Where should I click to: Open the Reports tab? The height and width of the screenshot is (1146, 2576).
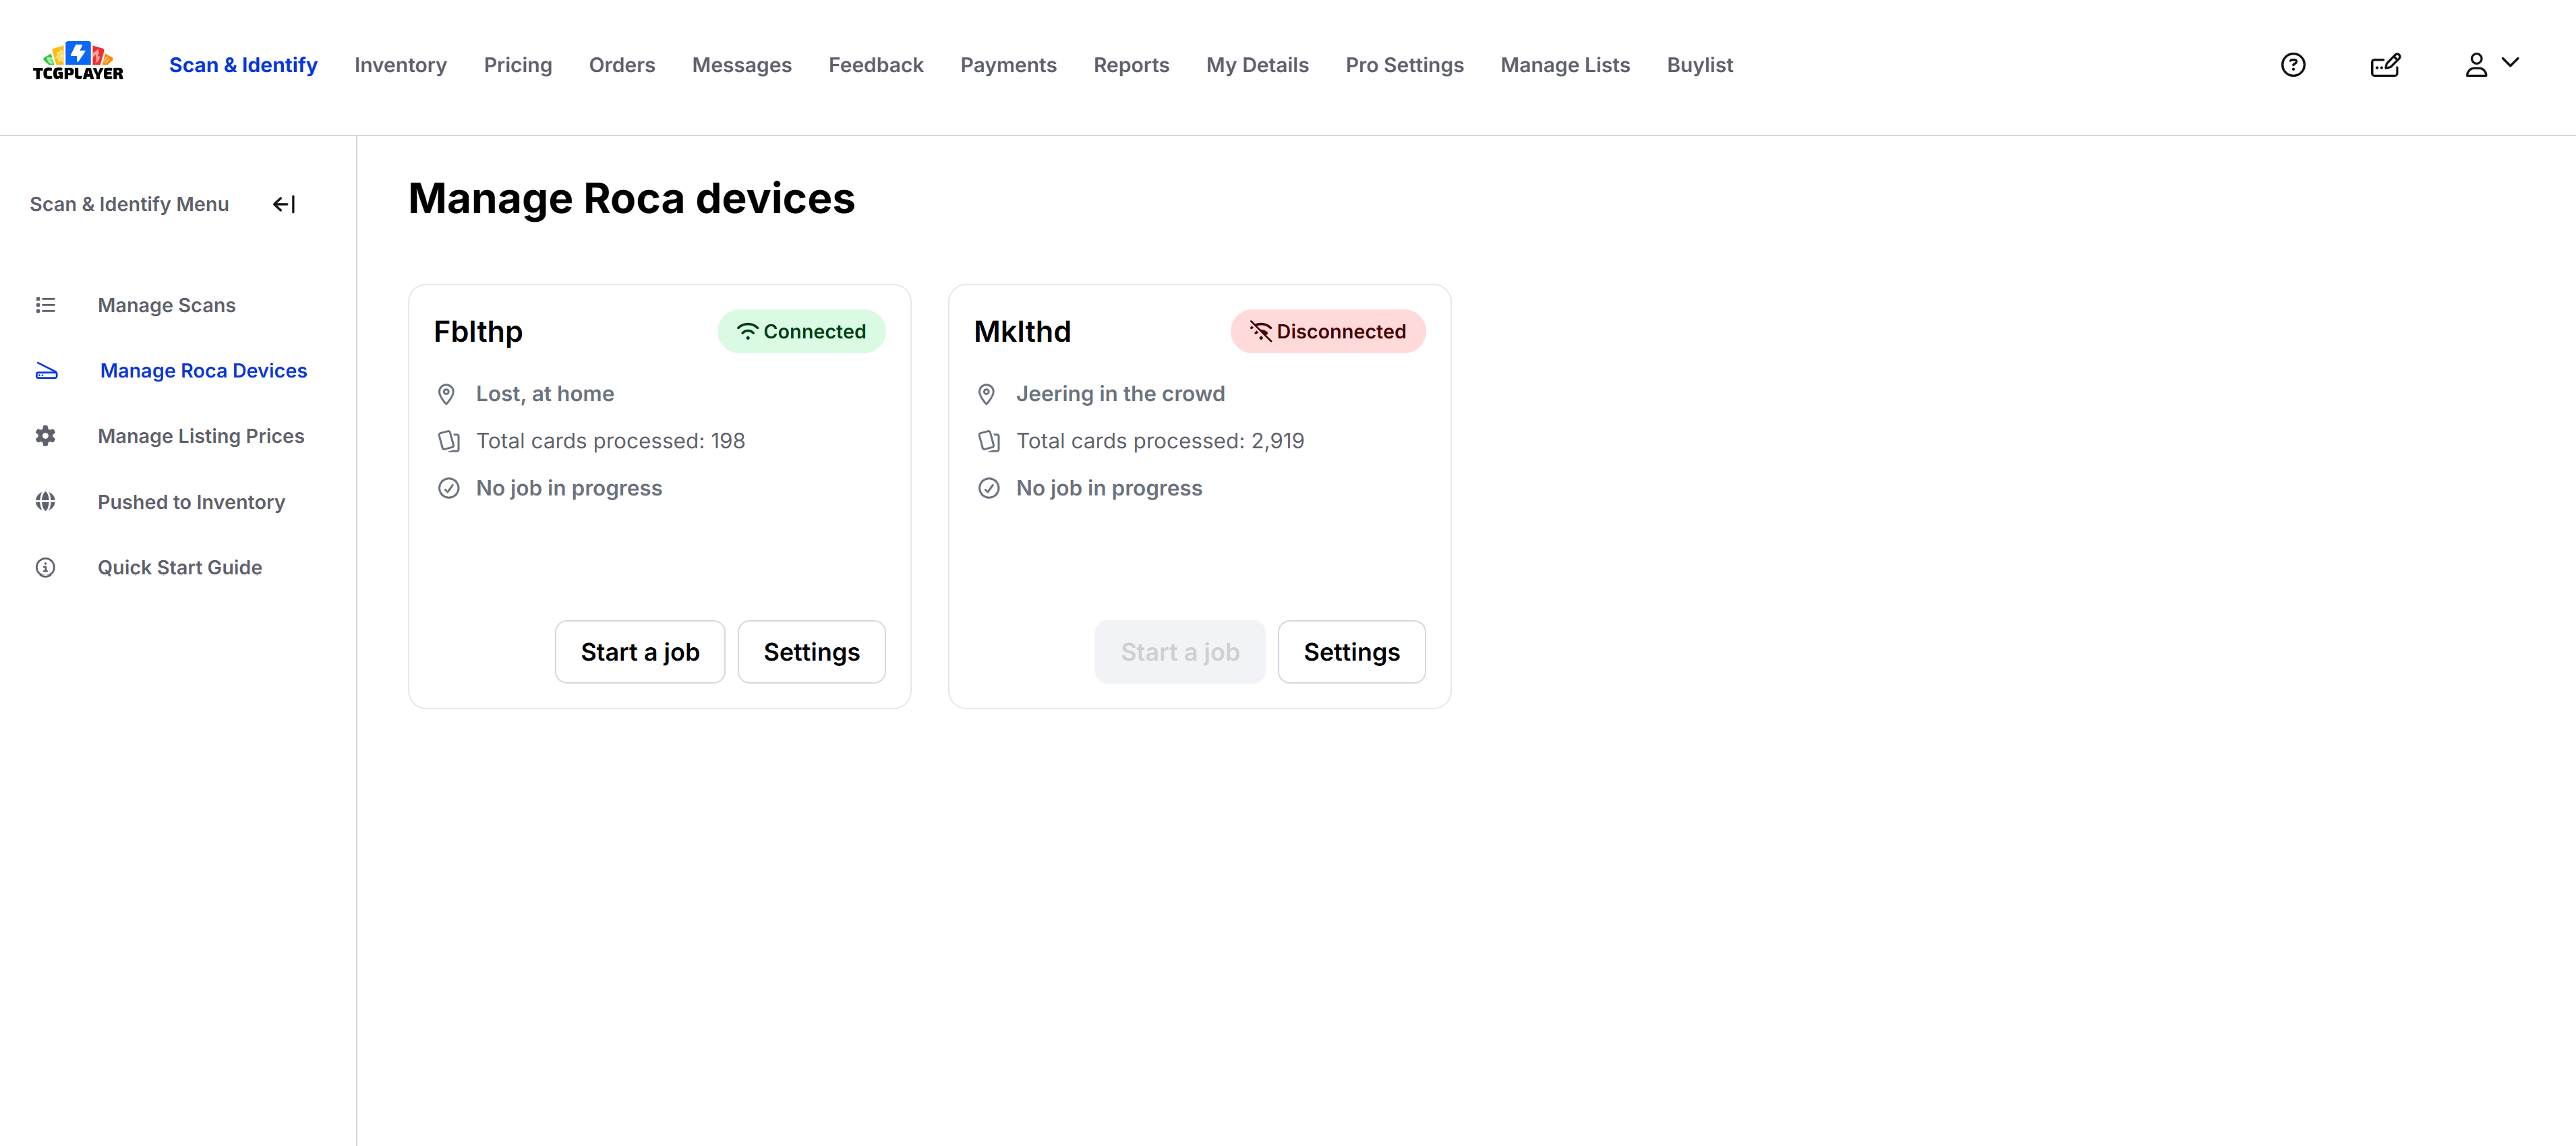pyautogui.click(x=1131, y=65)
